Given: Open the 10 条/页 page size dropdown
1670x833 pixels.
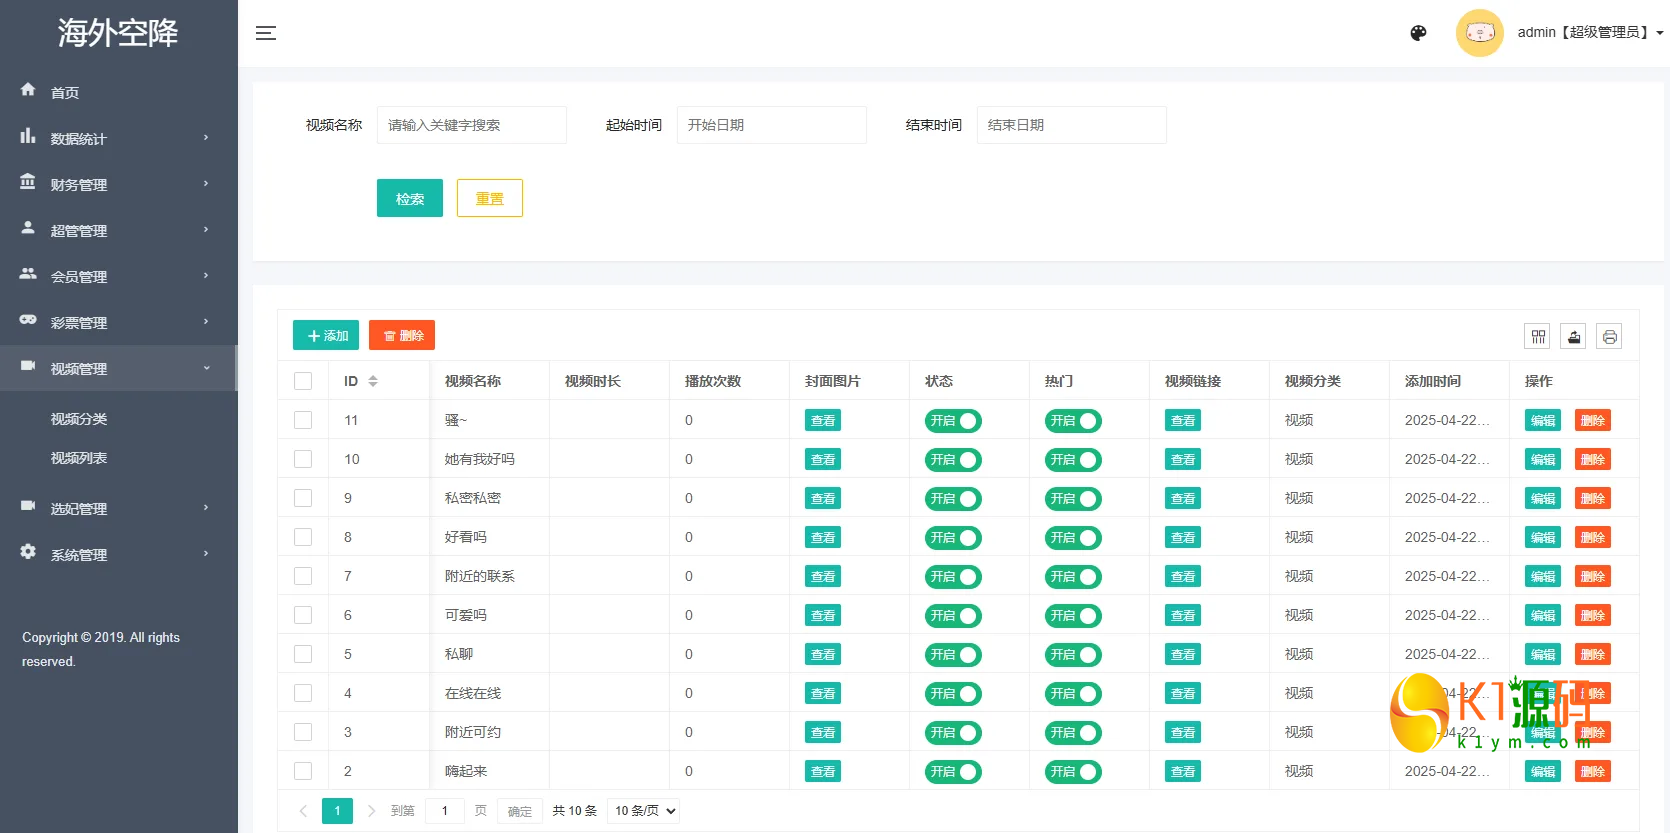Looking at the screenshot, I should coord(645,811).
